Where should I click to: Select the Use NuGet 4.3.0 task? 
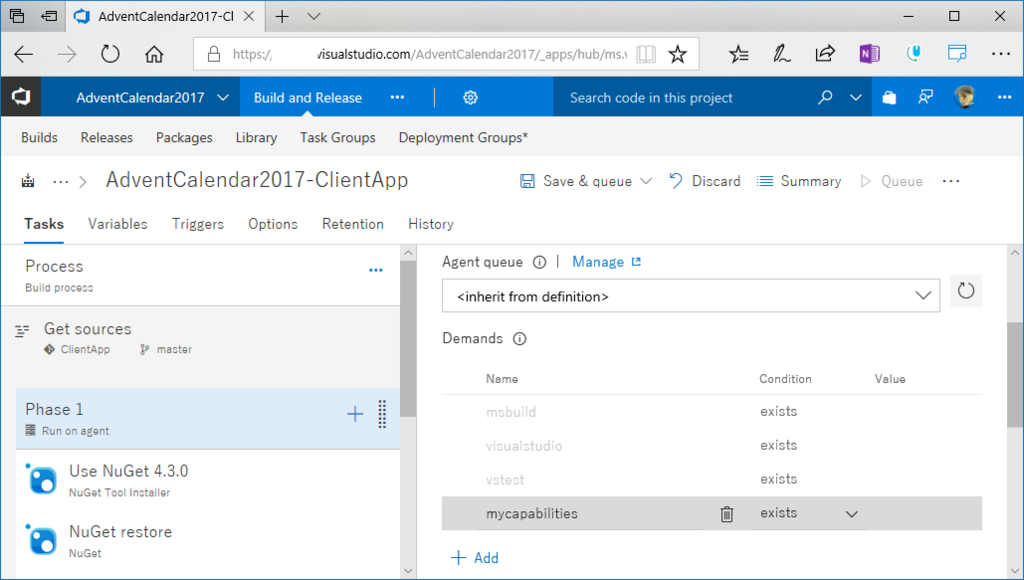coord(208,480)
